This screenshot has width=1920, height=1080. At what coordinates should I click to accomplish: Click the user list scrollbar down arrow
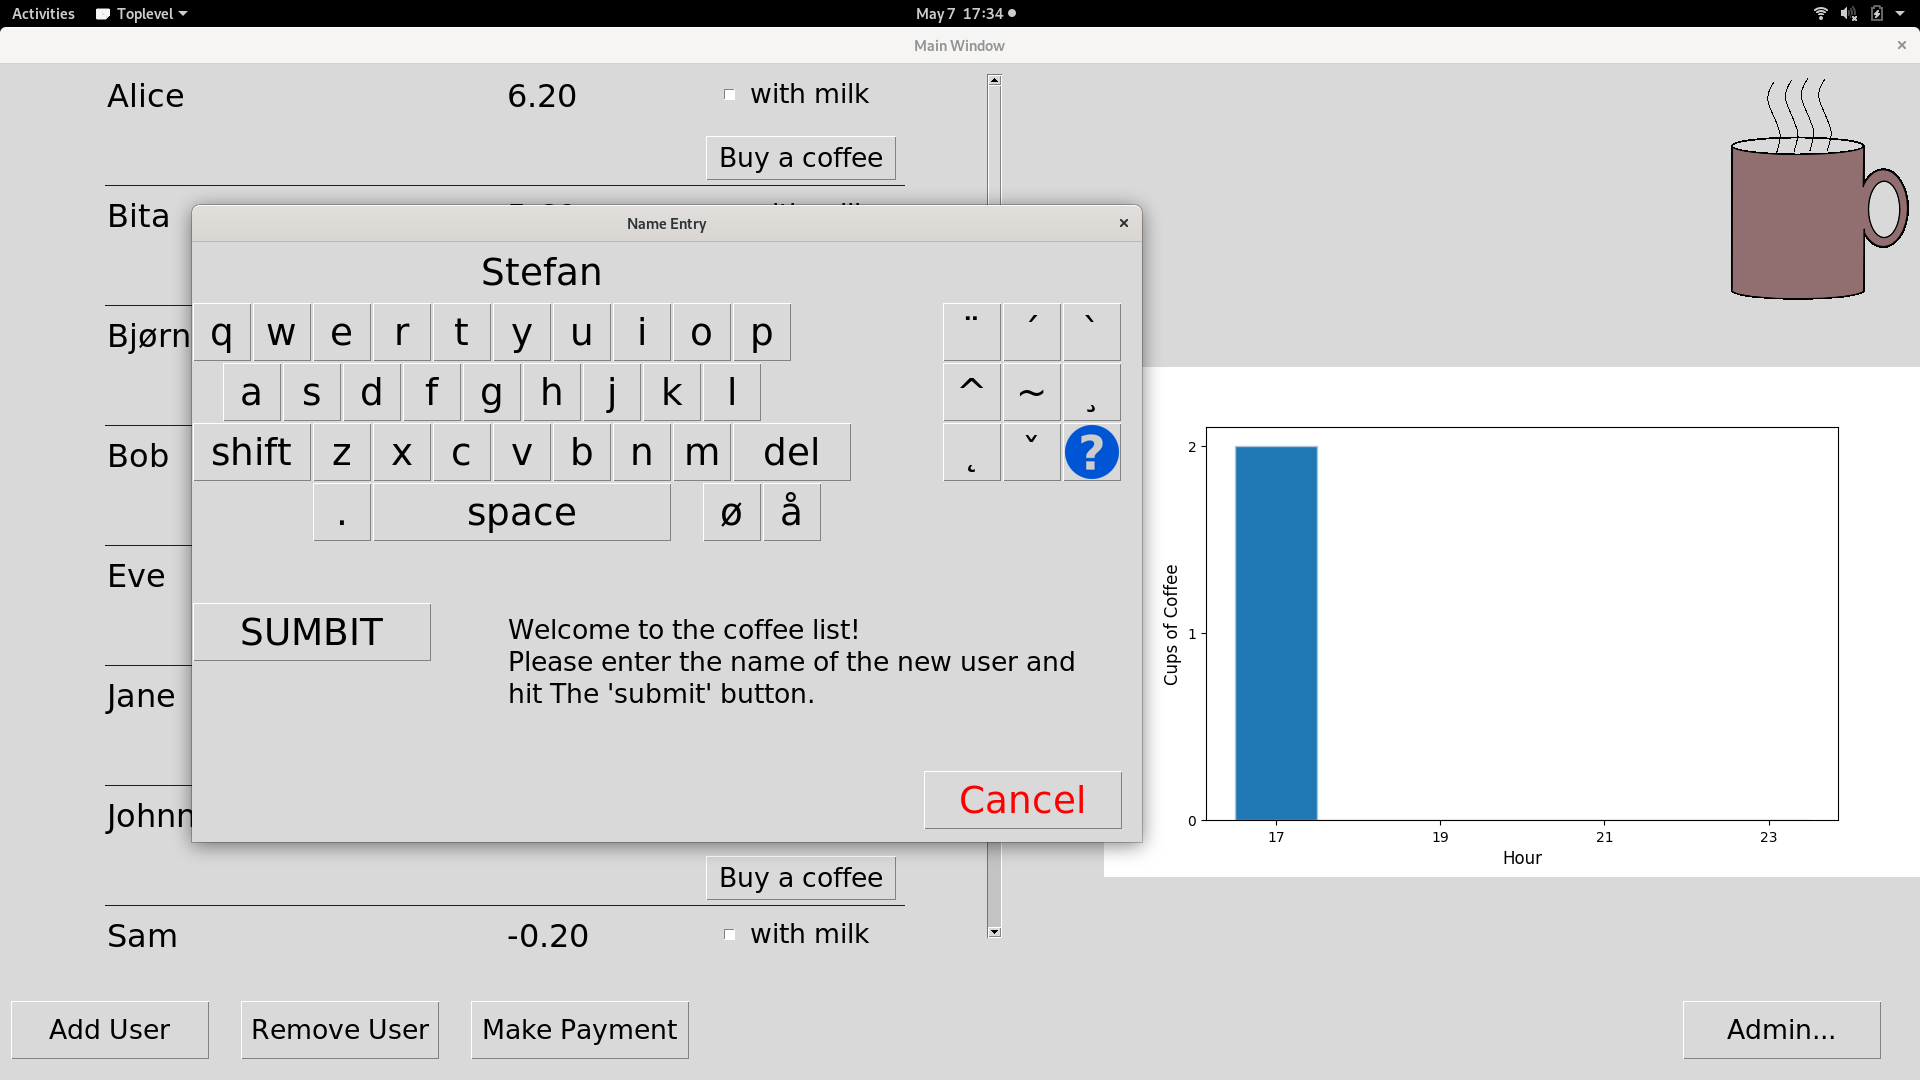994,931
